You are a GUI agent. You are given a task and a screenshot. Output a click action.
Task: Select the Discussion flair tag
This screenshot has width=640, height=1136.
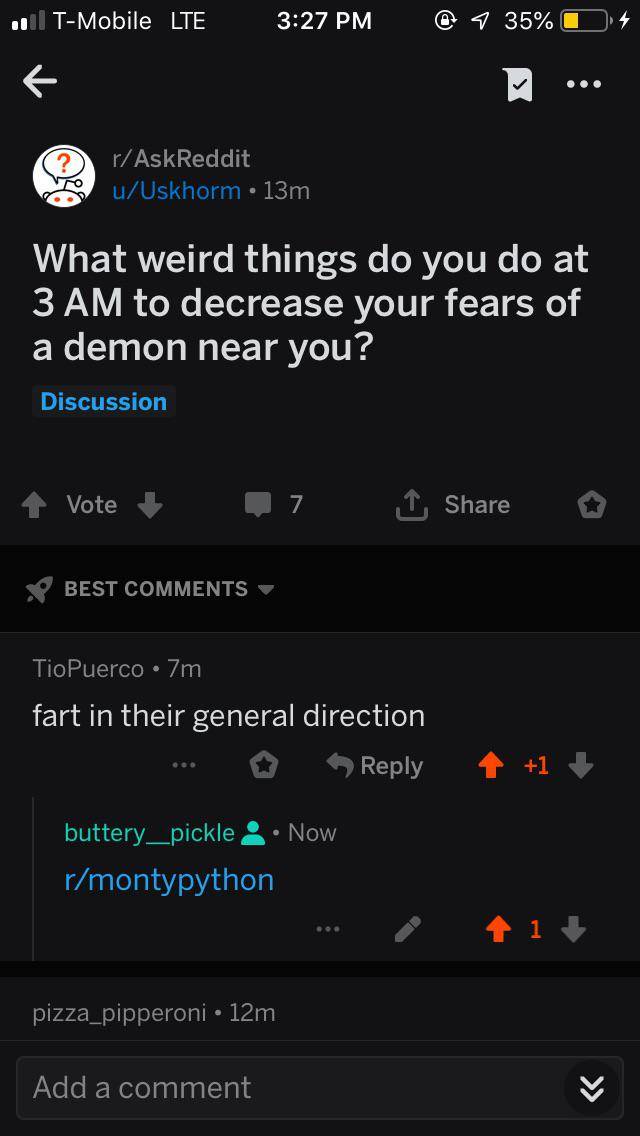click(104, 402)
